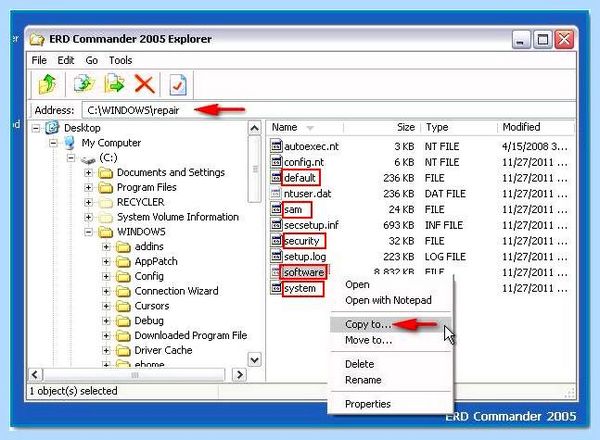Expand the System Volume Information node
600x440 pixels.
click(88, 217)
